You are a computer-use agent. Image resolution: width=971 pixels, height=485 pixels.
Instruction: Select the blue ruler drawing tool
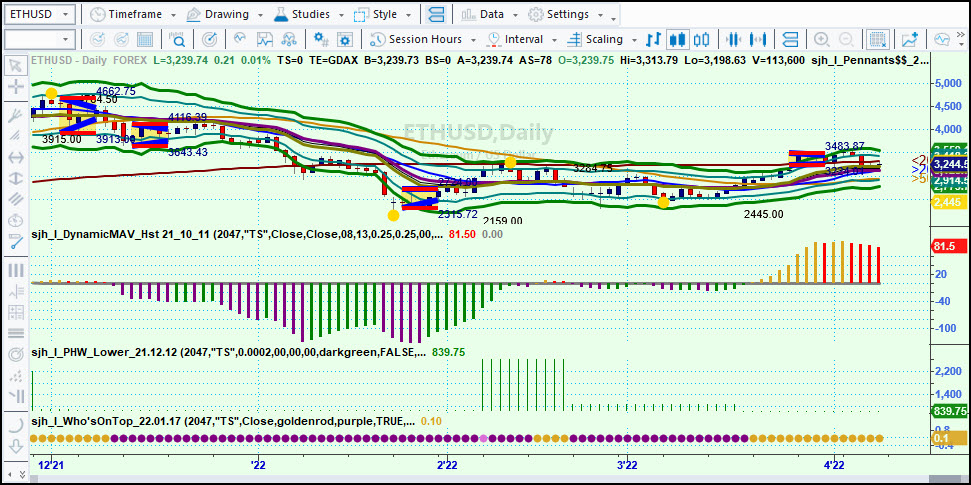pos(16,242)
